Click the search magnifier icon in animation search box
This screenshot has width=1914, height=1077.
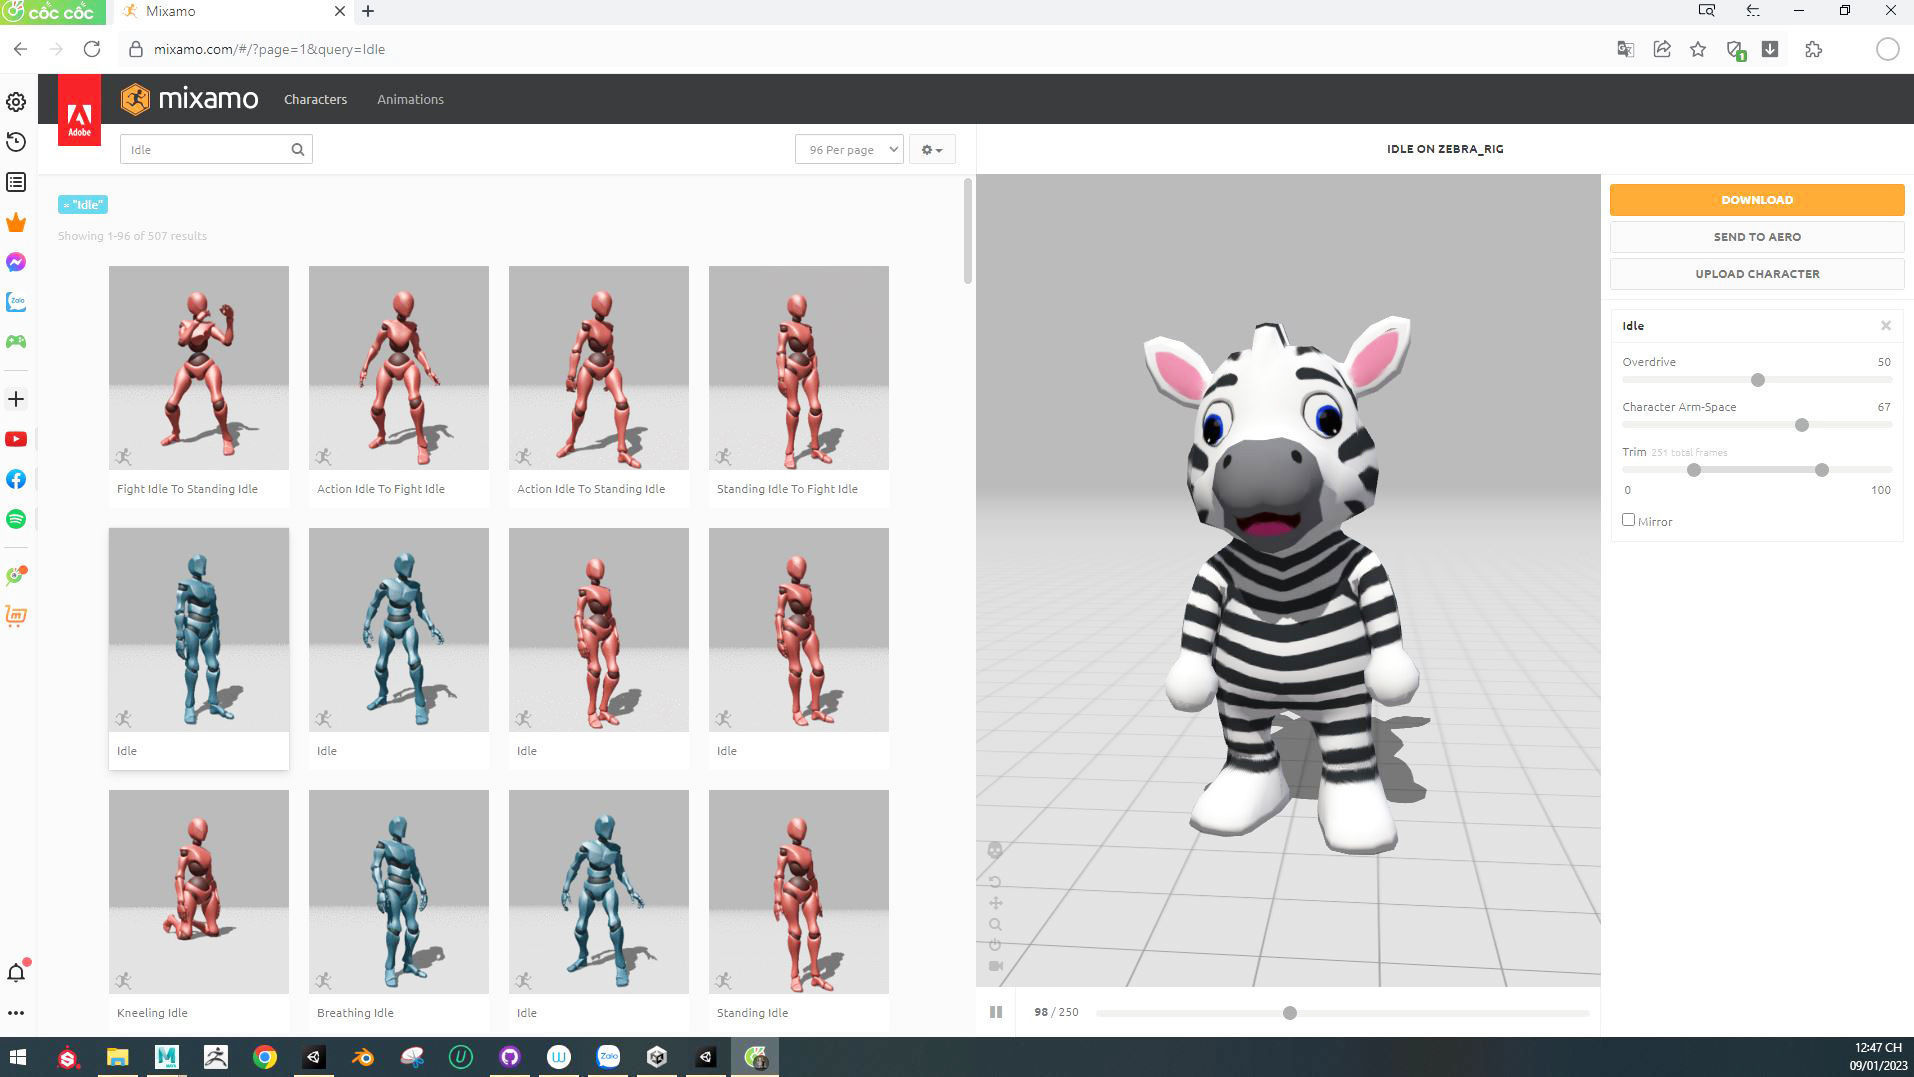[297, 150]
